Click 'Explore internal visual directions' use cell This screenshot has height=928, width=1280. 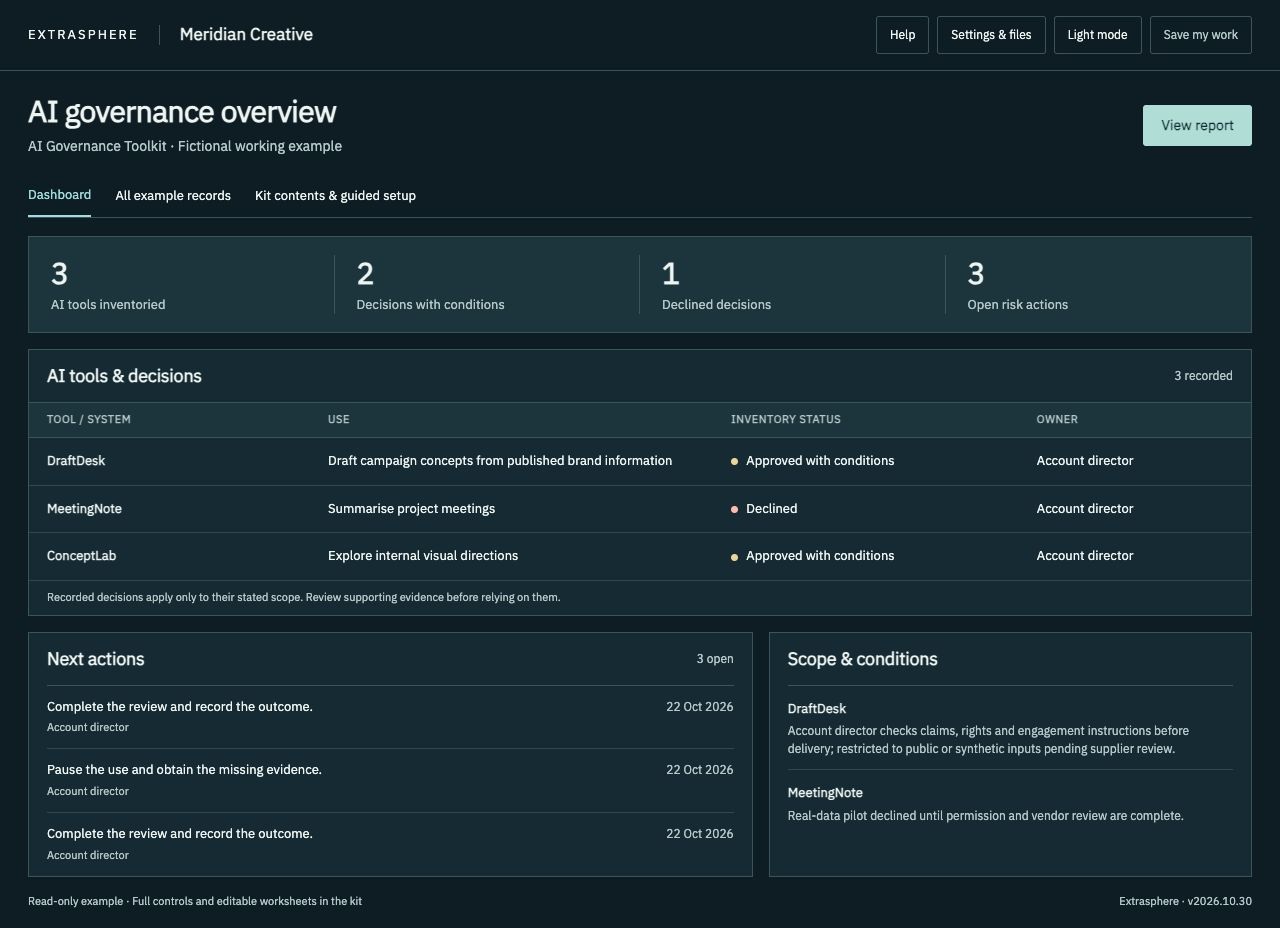click(423, 556)
